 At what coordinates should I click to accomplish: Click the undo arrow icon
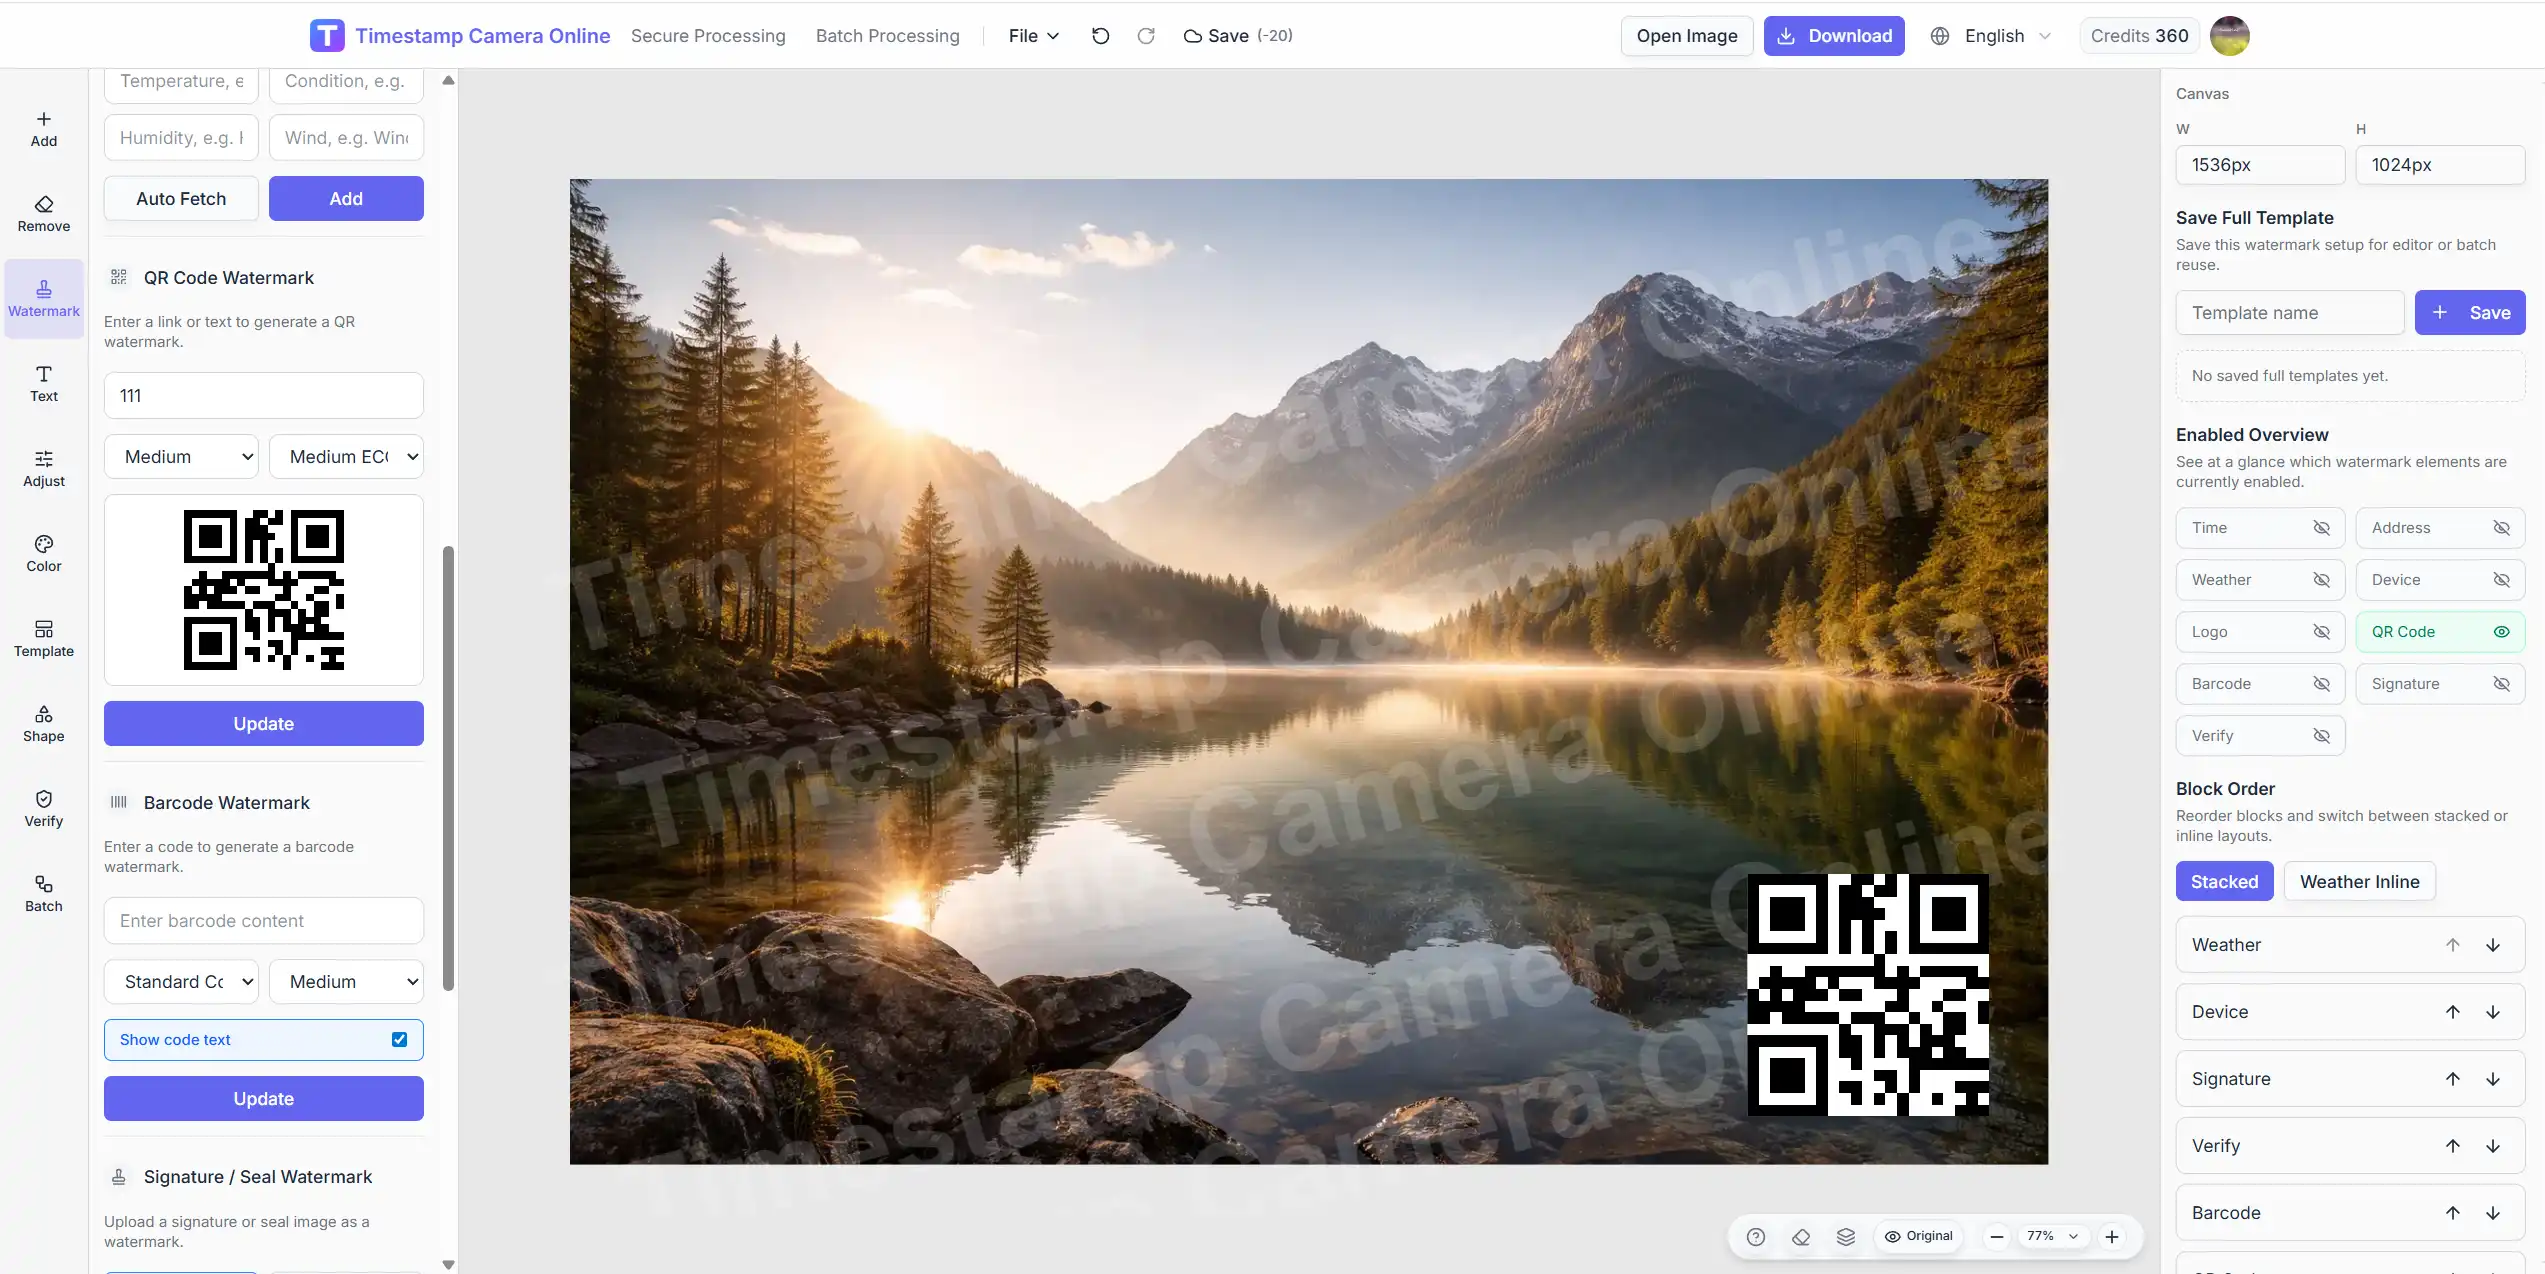[x=1100, y=36]
